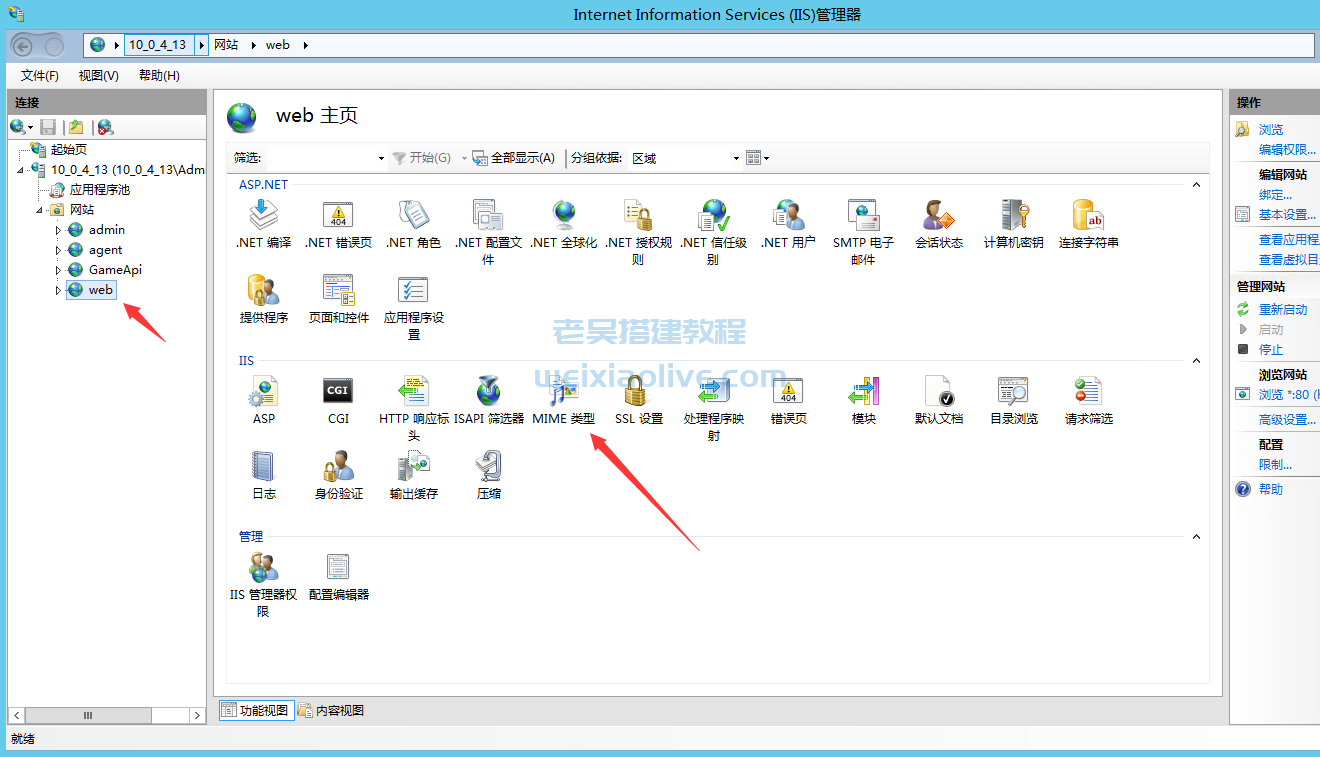Collapse the ASP.NET group section
Screen dimensions: 1320x757
[x=1195, y=185]
